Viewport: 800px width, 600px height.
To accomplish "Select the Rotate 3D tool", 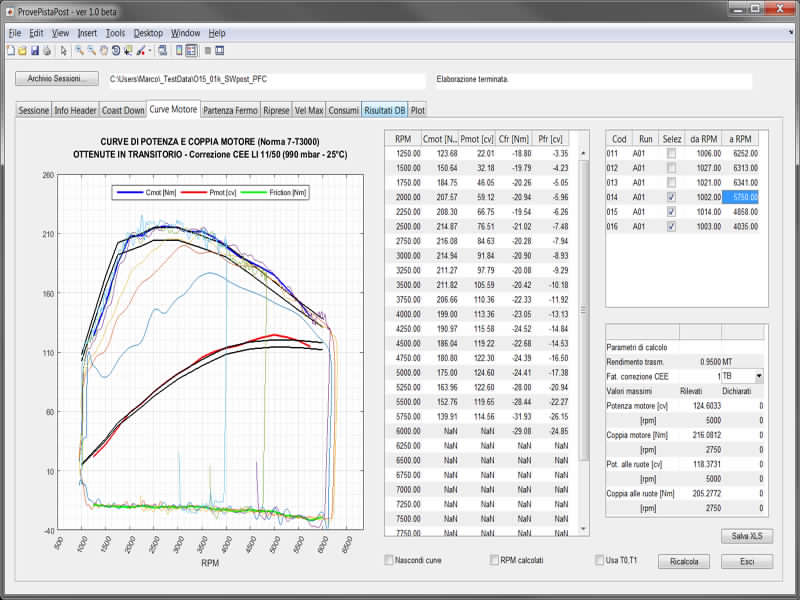I will tap(116, 50).
